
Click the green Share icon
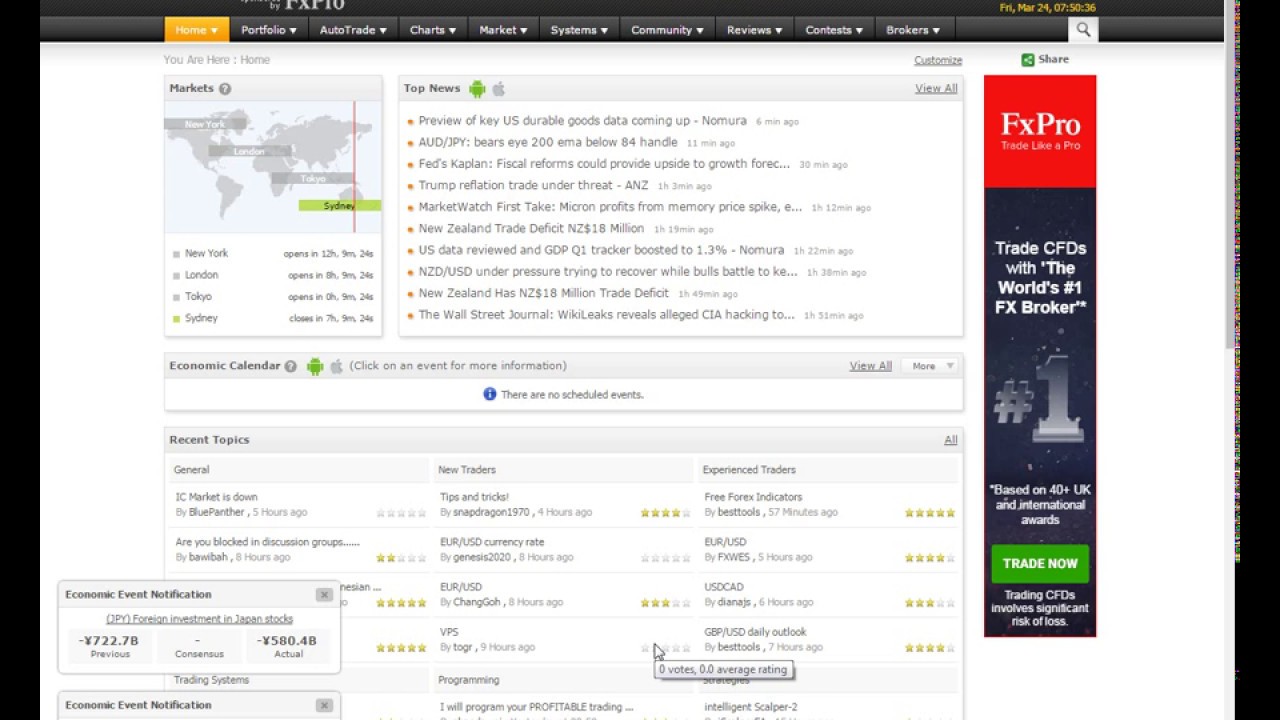pyautogui.click(x=1027, y=60)
